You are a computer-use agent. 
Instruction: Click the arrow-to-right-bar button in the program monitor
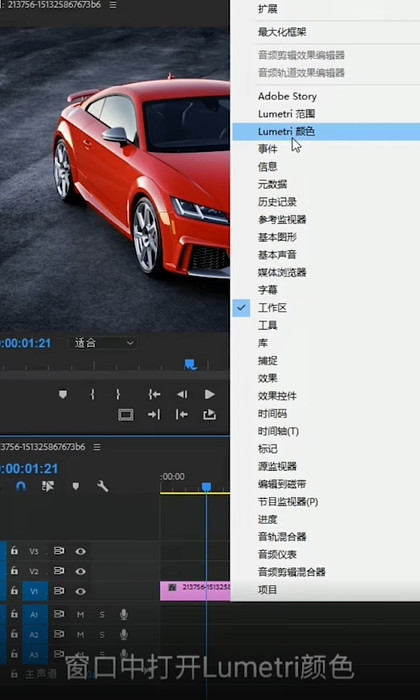click(154, 415)
